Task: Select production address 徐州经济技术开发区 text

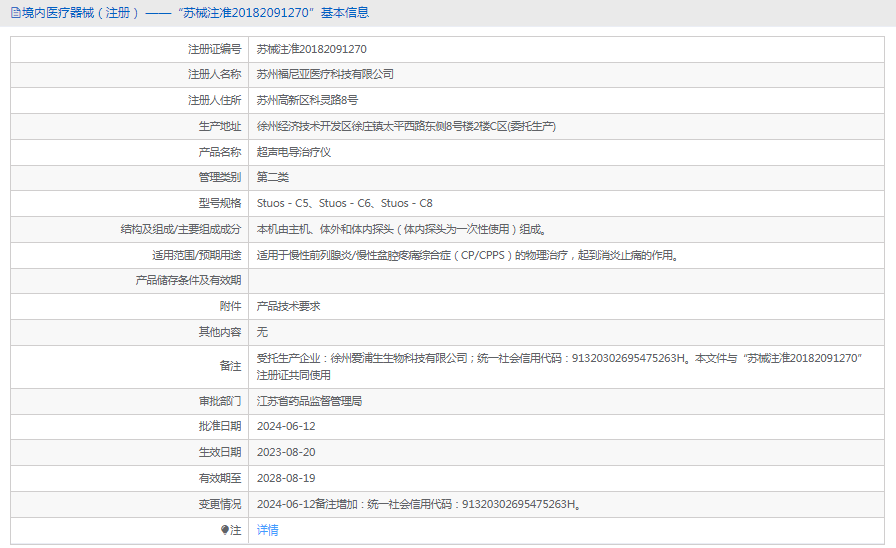Action: point(304,126)
